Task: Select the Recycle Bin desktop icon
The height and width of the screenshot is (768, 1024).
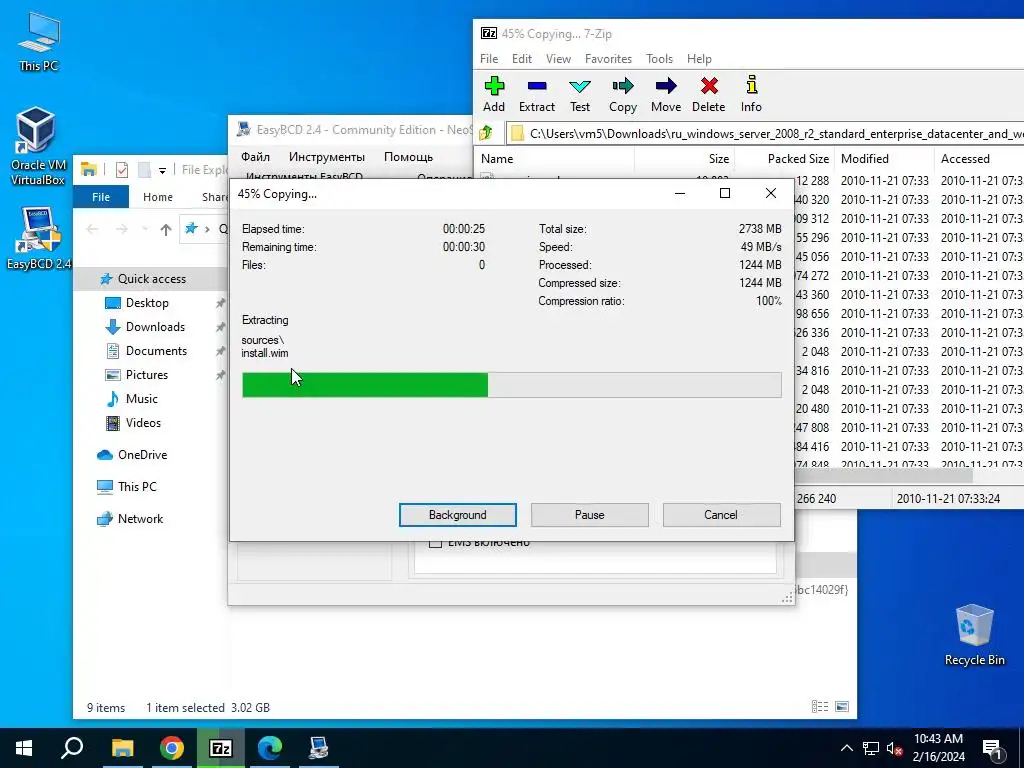Action: tap(974, 635)
